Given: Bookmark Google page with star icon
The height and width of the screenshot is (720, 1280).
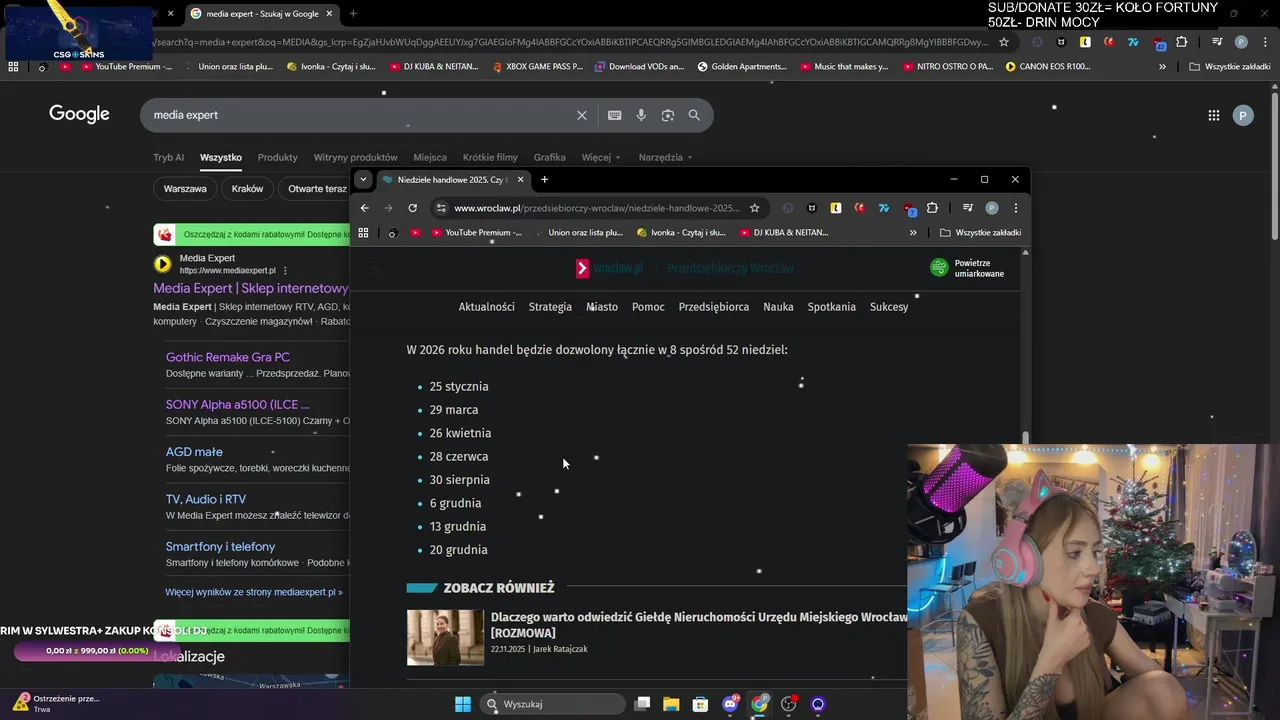Looking at the screenshot, I should [x=1004, y=42].
